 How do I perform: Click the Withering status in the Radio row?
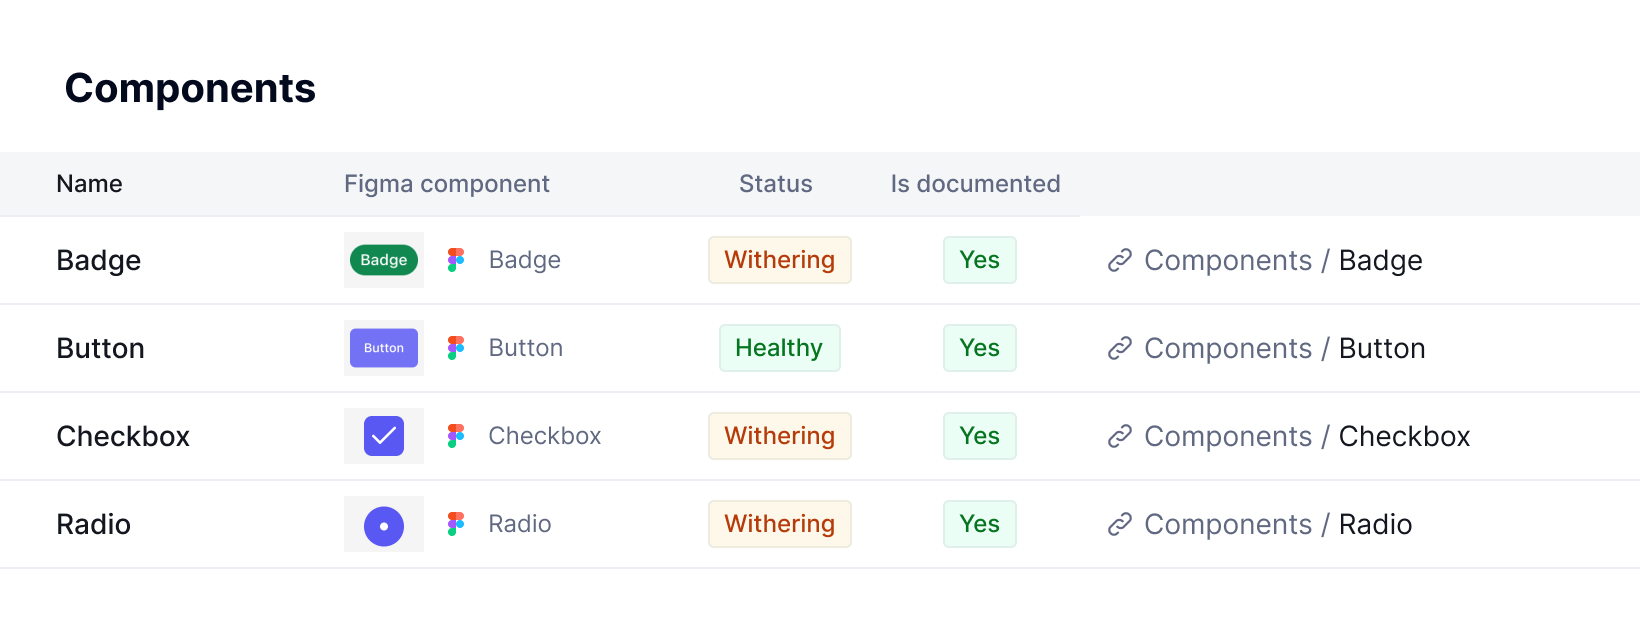(779, 523)
